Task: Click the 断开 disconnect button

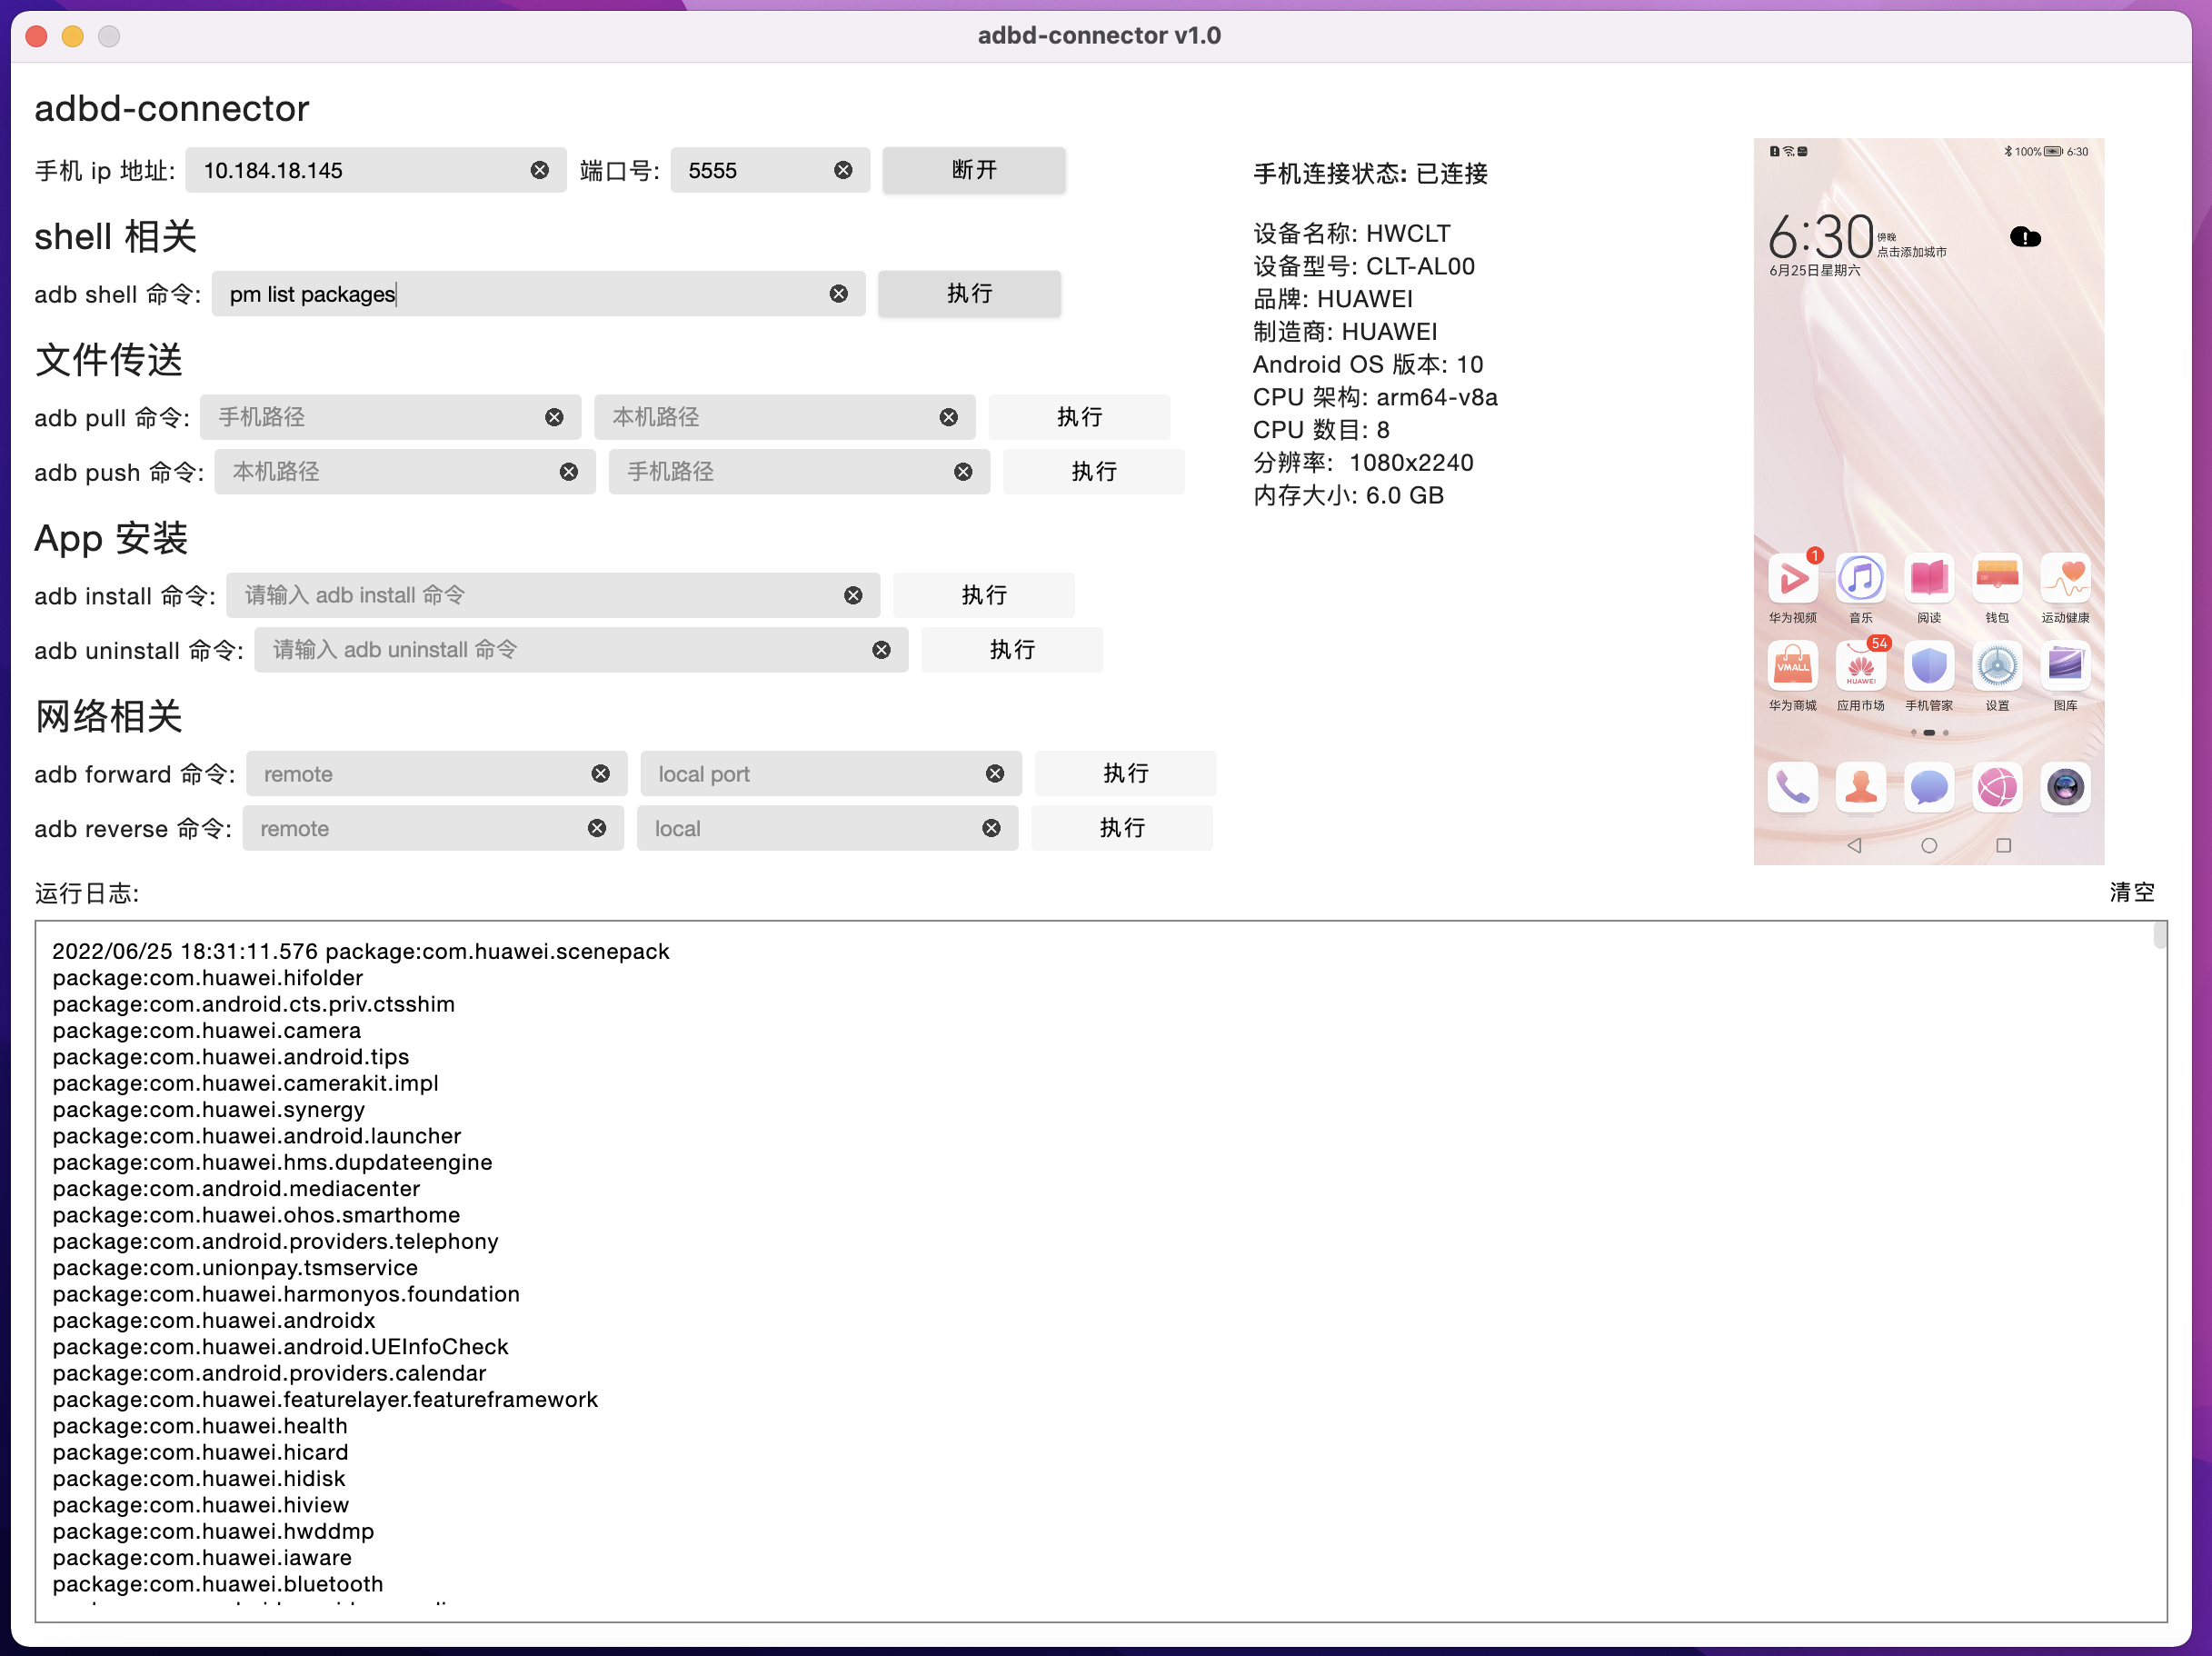Action: click(x=973, y=170)
